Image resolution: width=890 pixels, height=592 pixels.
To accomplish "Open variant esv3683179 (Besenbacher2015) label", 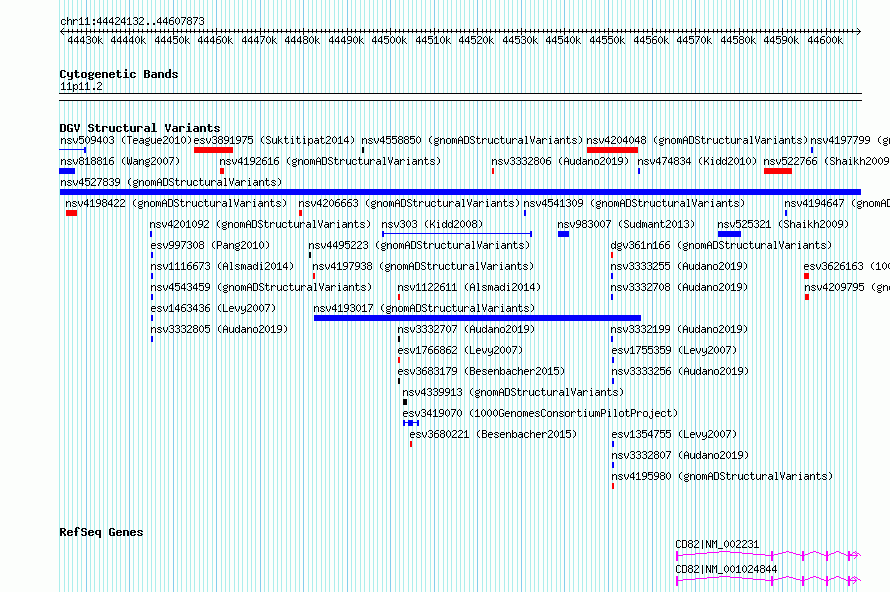I will tap(481, 371).
